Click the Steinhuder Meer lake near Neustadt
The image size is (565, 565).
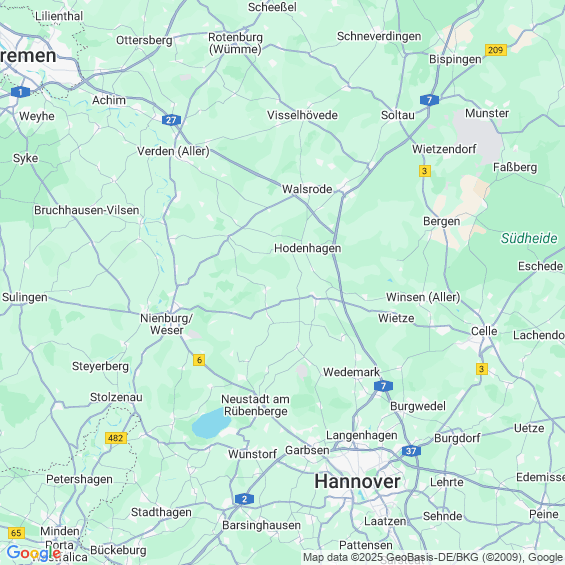pyautogui.click(x=211, y=423)
